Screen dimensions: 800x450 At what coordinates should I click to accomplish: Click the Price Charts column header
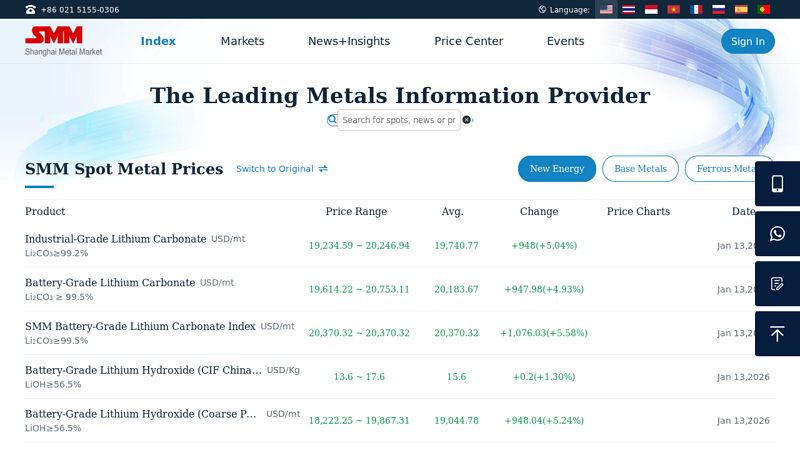click(638, 211)
